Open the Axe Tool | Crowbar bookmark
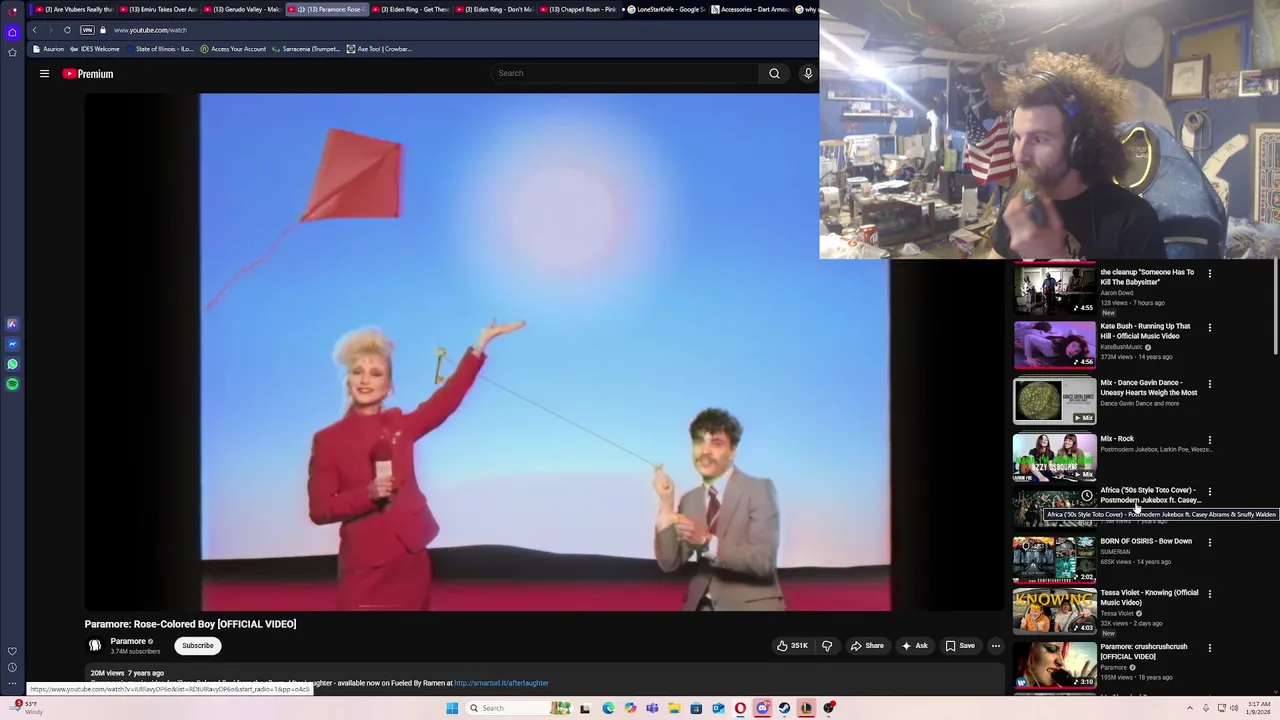Screen dimensions: 1280x720 pyautogui.click(x=379, y=49)
